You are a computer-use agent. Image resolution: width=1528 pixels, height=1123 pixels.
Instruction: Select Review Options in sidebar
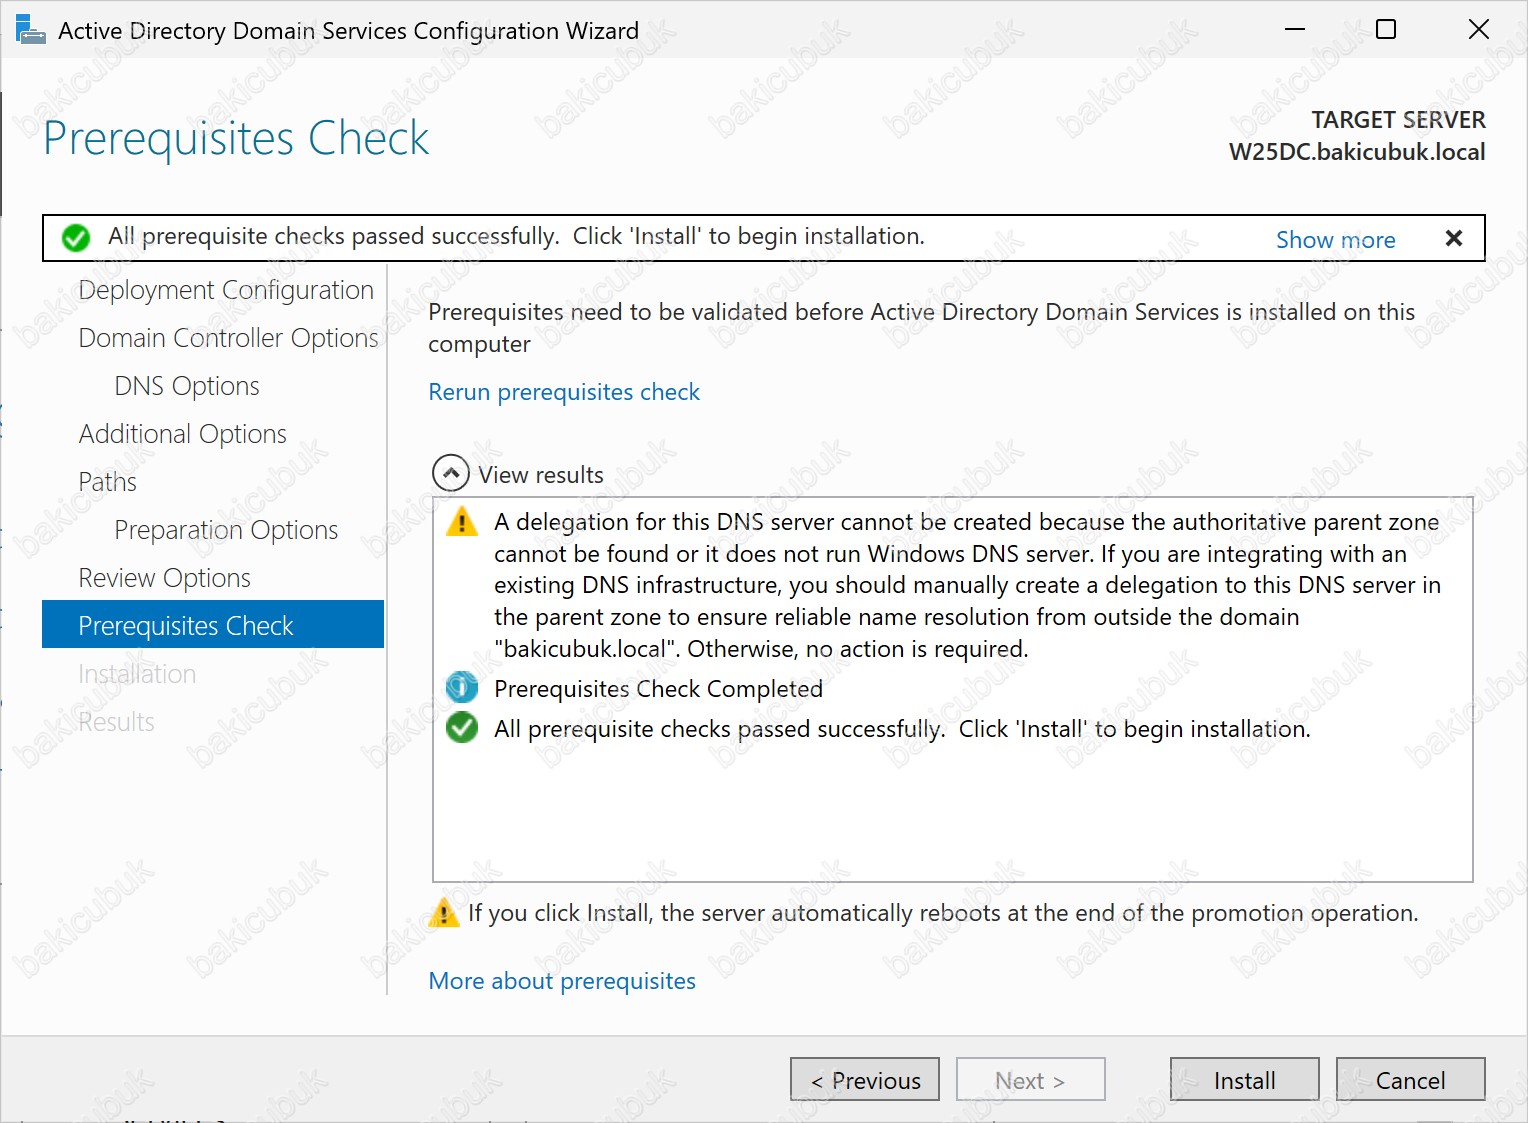(165, 578)
